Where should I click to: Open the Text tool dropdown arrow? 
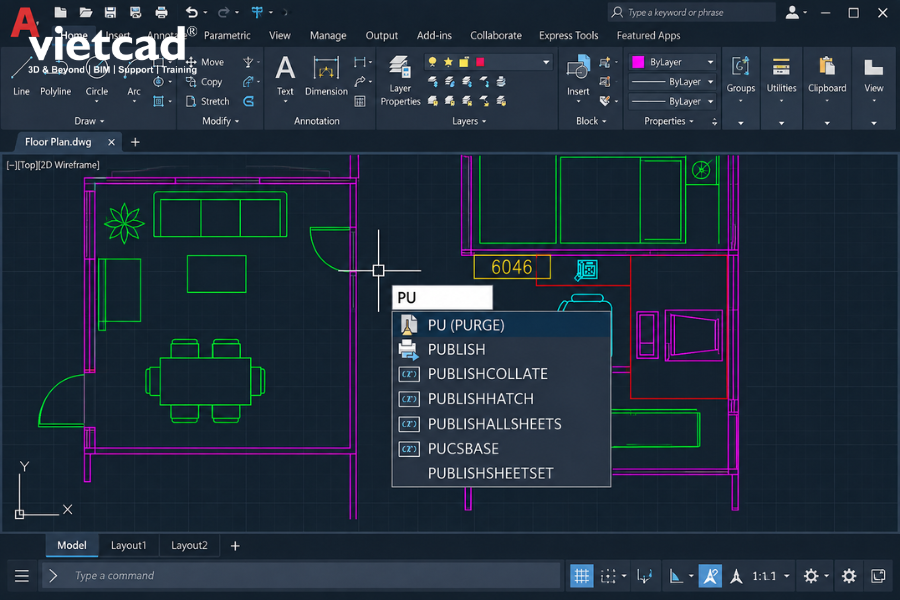pyautogui.click(x=285, y=102)
